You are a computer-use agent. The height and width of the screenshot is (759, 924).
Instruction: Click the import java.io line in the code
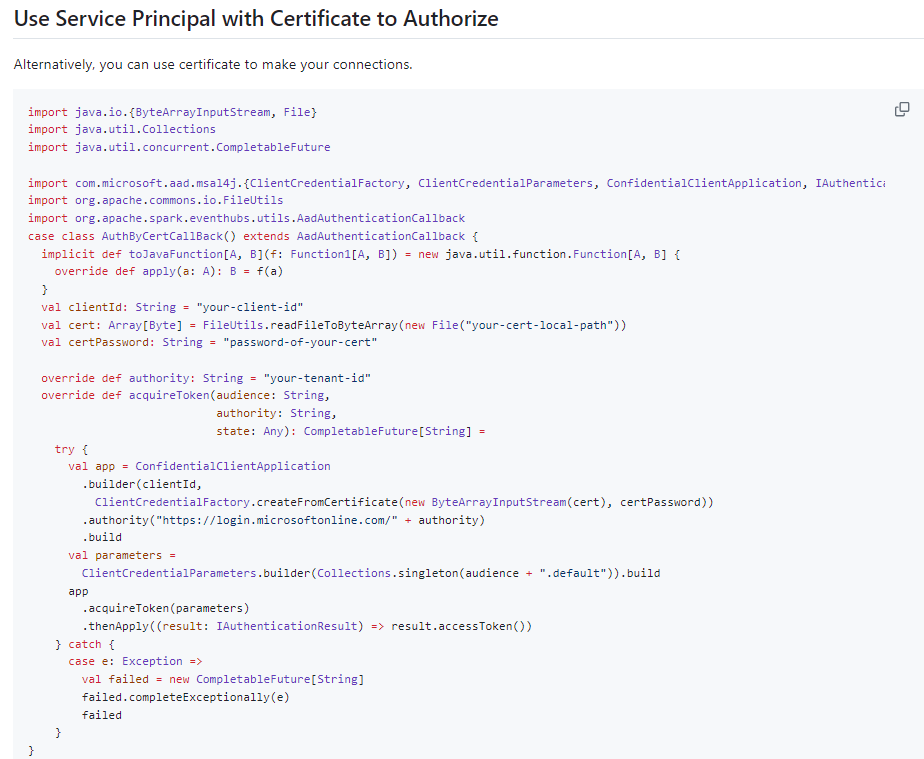tap(175, 111)
